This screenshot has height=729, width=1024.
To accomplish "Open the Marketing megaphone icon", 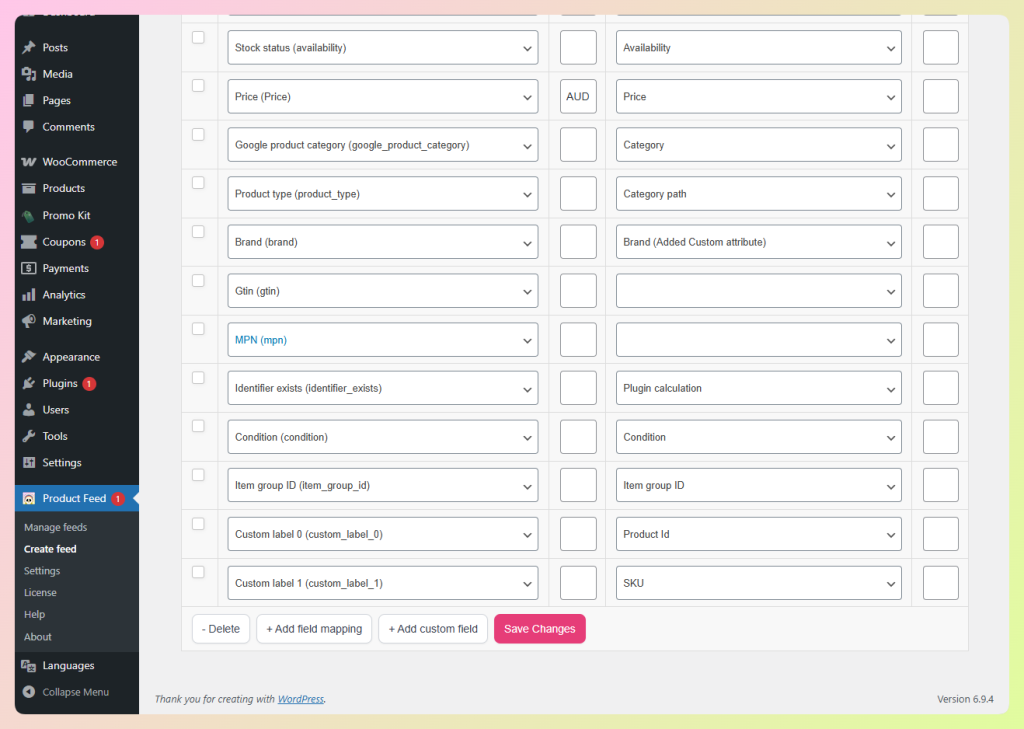I will [27, 321].
